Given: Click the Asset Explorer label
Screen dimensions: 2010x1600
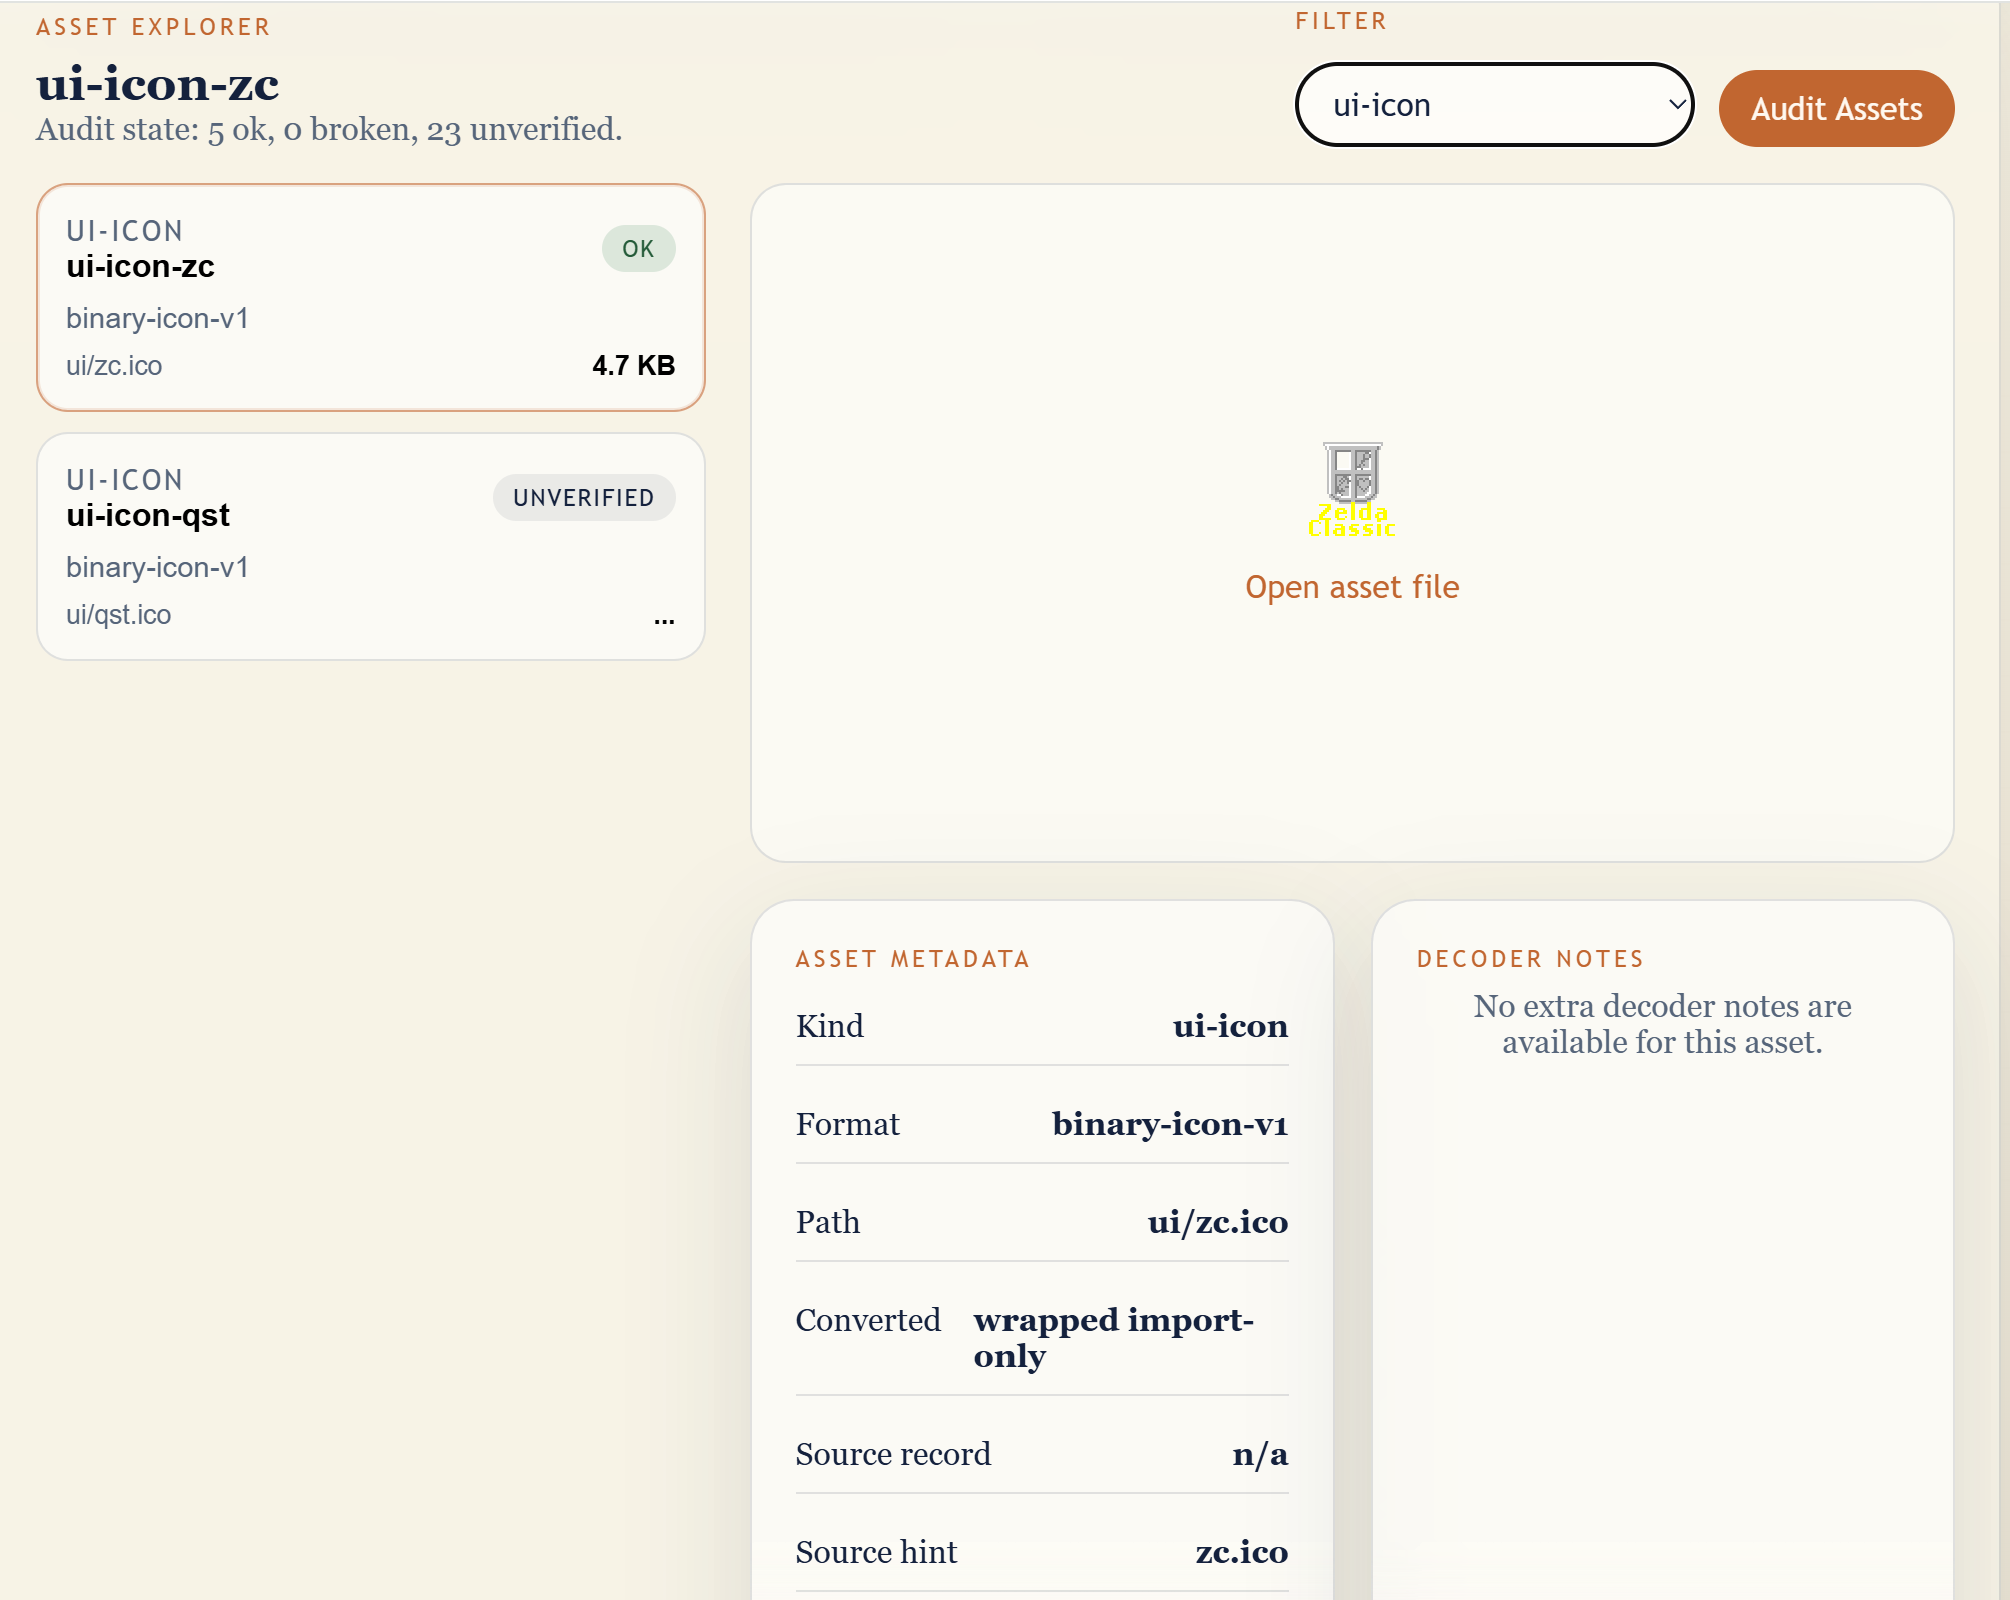Looking at the screenshot, I should point(153,27).
